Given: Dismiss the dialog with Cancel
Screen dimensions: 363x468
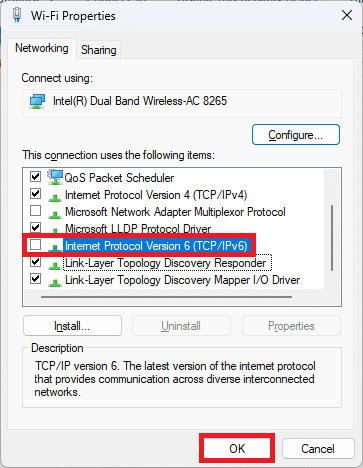Looking at the screenshot, I should [318, 448].
